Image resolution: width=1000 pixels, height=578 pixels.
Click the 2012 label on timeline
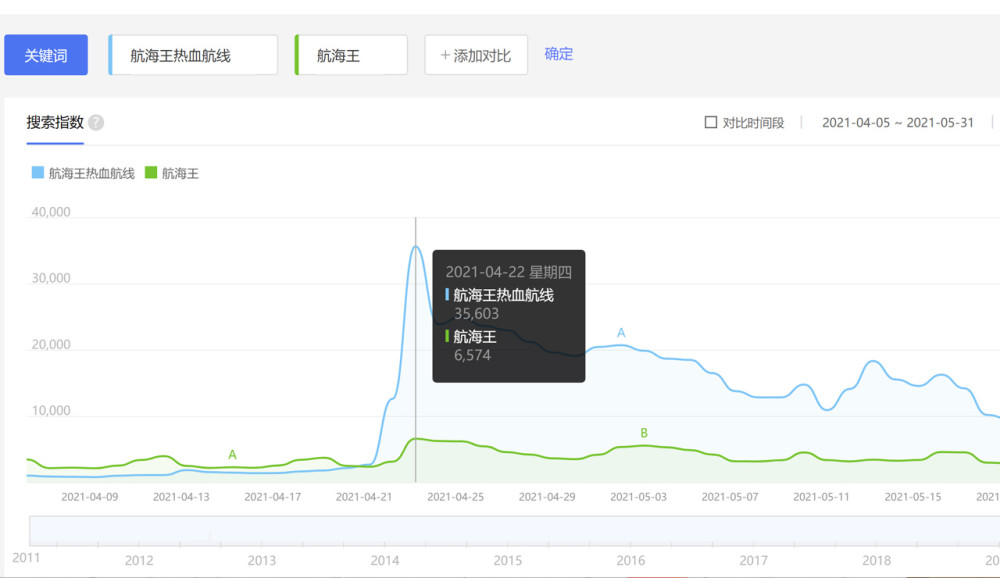pos(138,560)
